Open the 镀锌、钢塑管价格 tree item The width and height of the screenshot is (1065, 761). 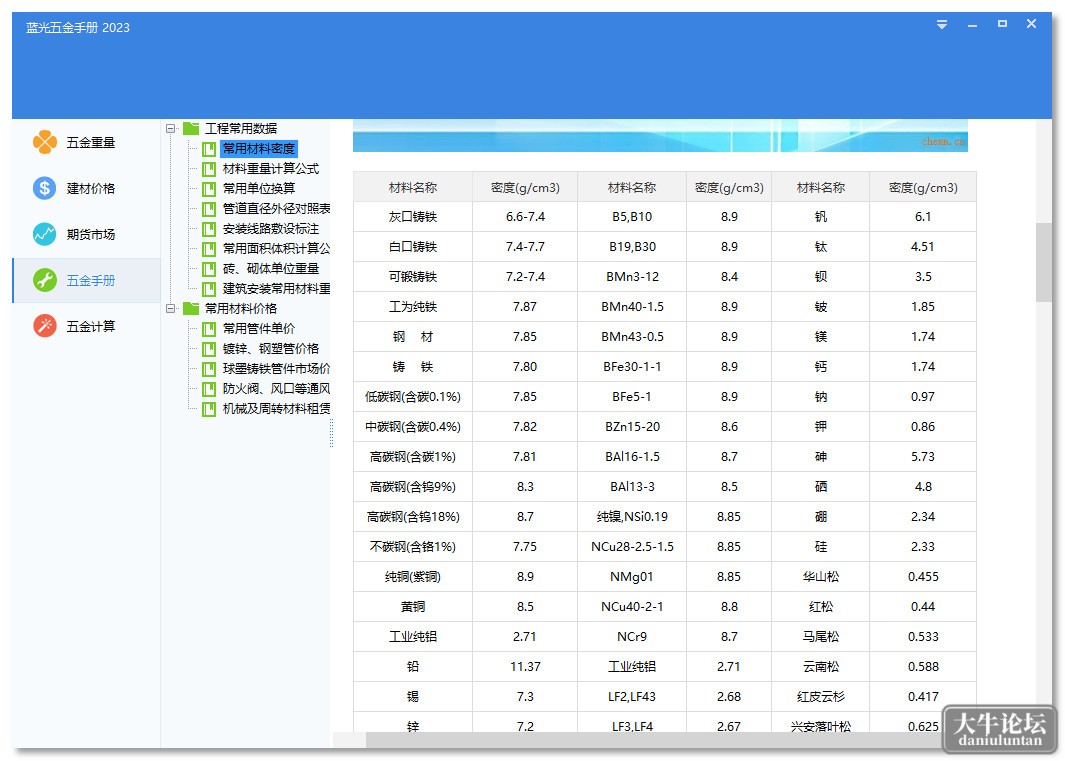pyautogui.click(x=270, y=349)
